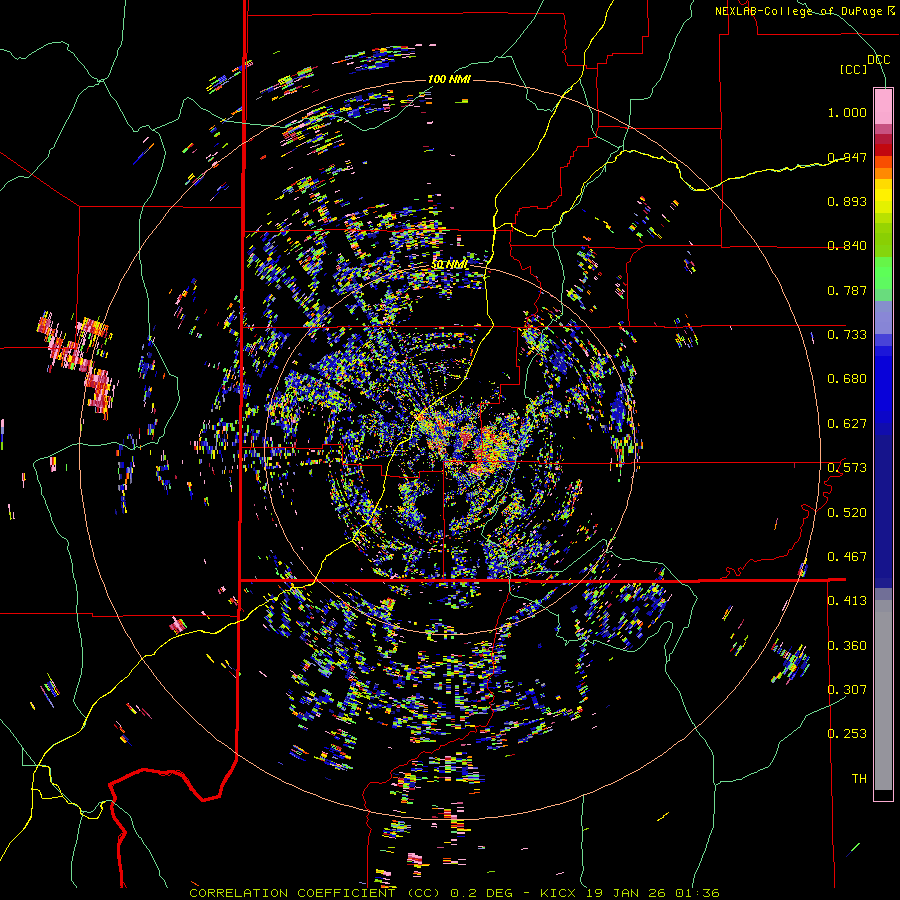Click the DCC product label

point(878,60)
